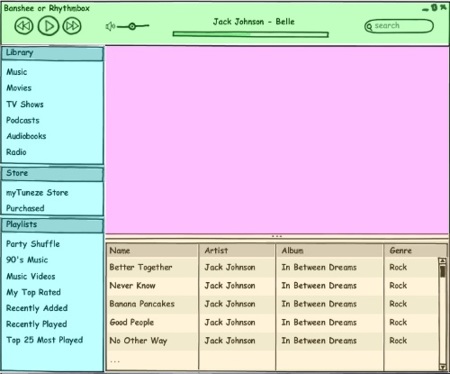Minimize the Banshee or Rhythmbox window
Image resolution: width=450 pixels, height=374 pixels.
(x=425, y=9)
